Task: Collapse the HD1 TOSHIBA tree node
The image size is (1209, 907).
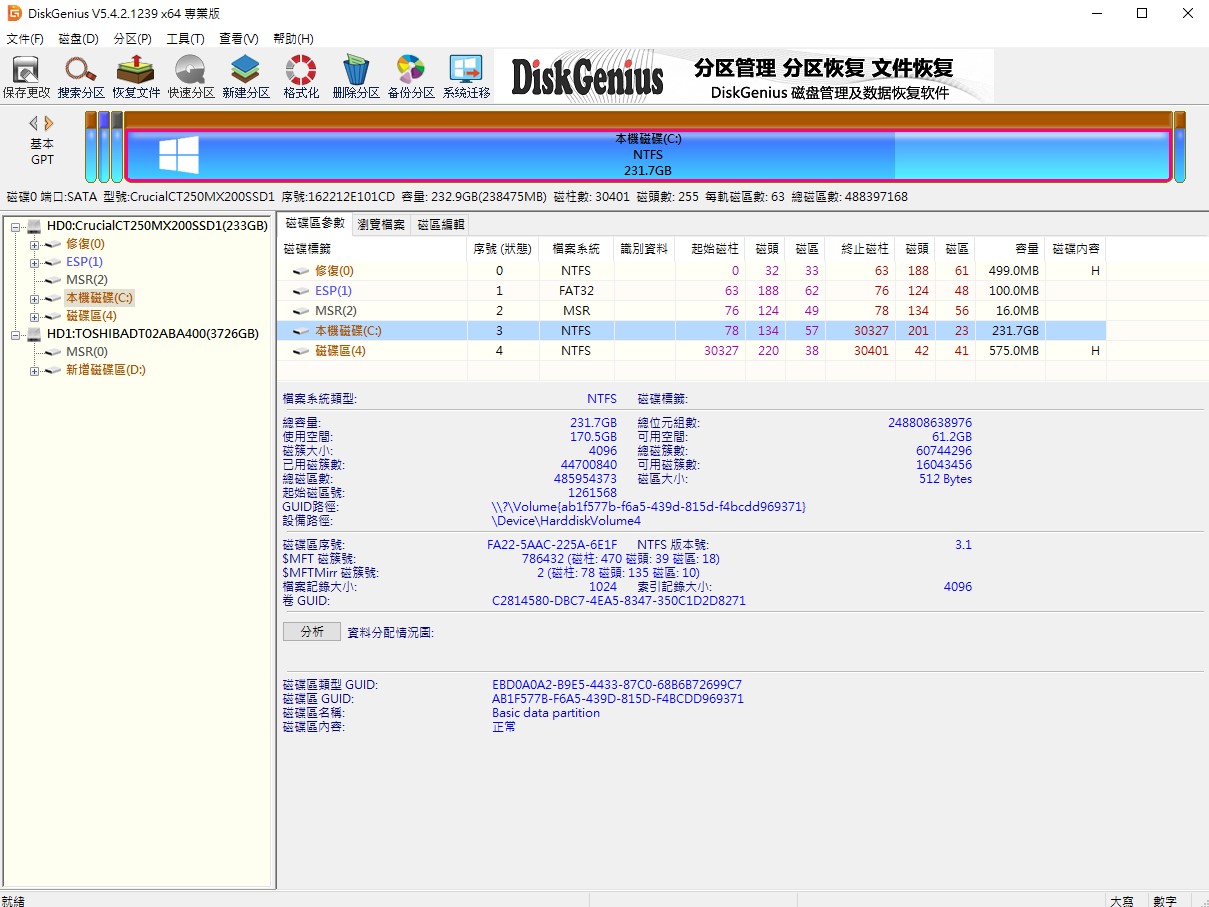Action: coord(16,334)
